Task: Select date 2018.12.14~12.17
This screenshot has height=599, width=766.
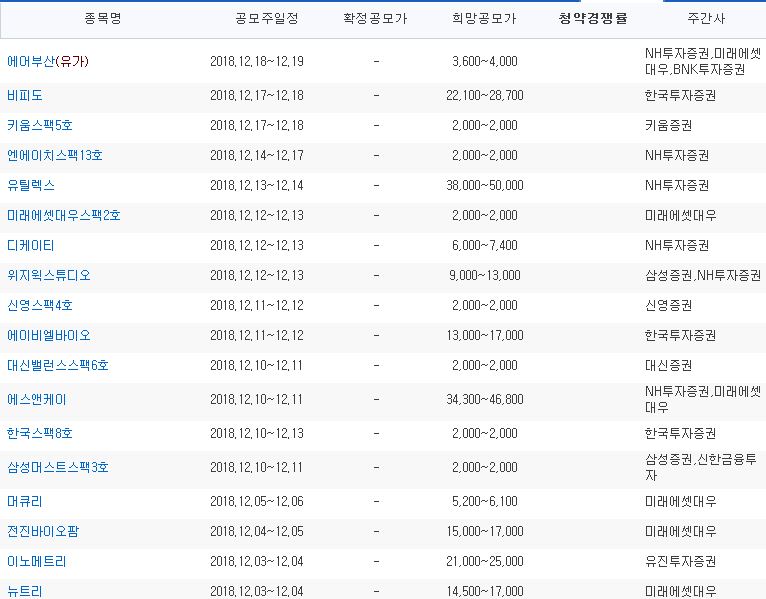Action: (257, 155)
